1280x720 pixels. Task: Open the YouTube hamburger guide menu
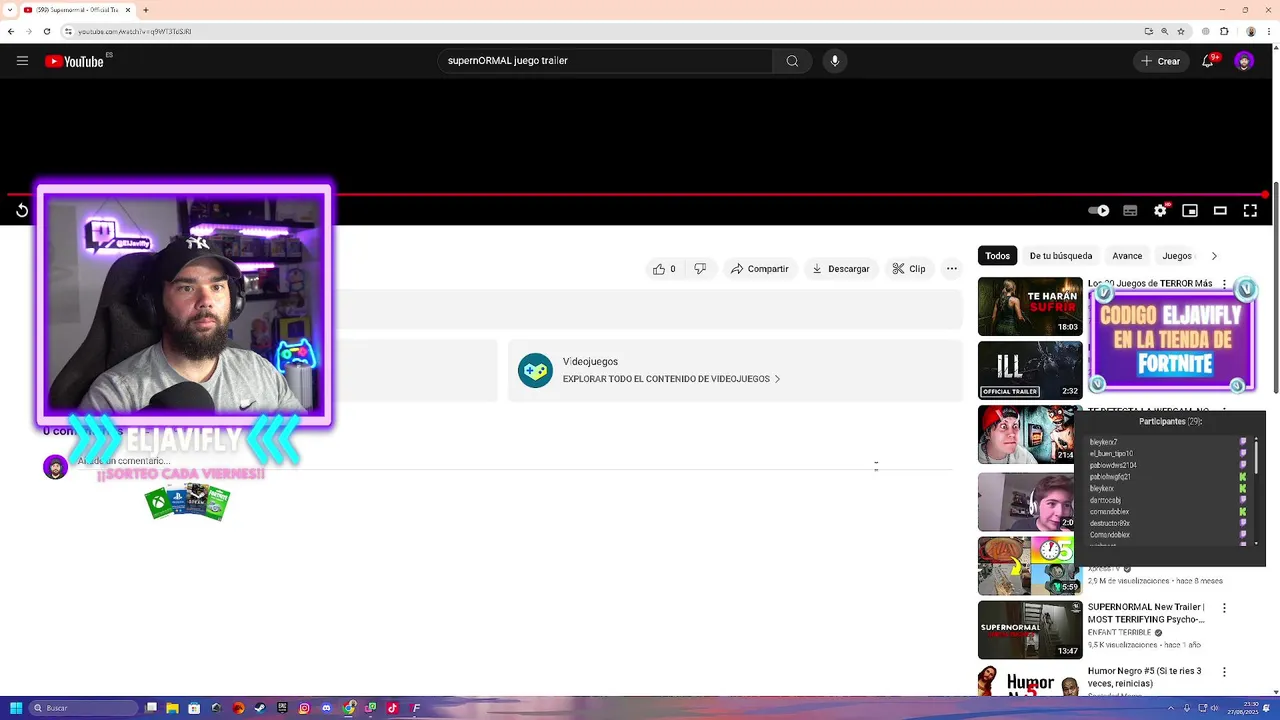pyautogui.click(x=22, y=61)
